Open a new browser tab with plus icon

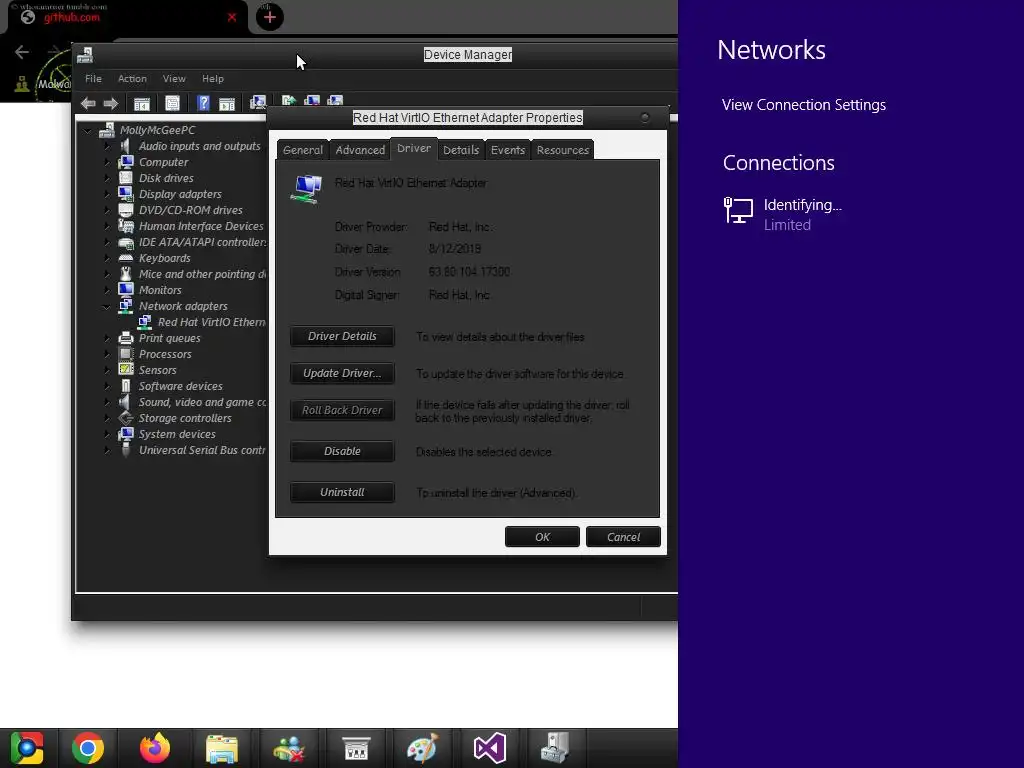[x=270, y=18]
